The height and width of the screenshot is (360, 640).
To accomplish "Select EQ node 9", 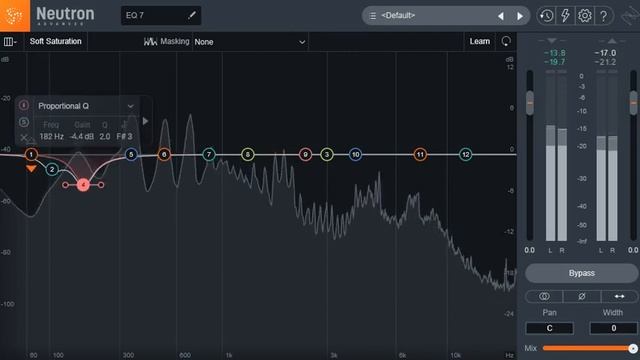I will point(305,154).
